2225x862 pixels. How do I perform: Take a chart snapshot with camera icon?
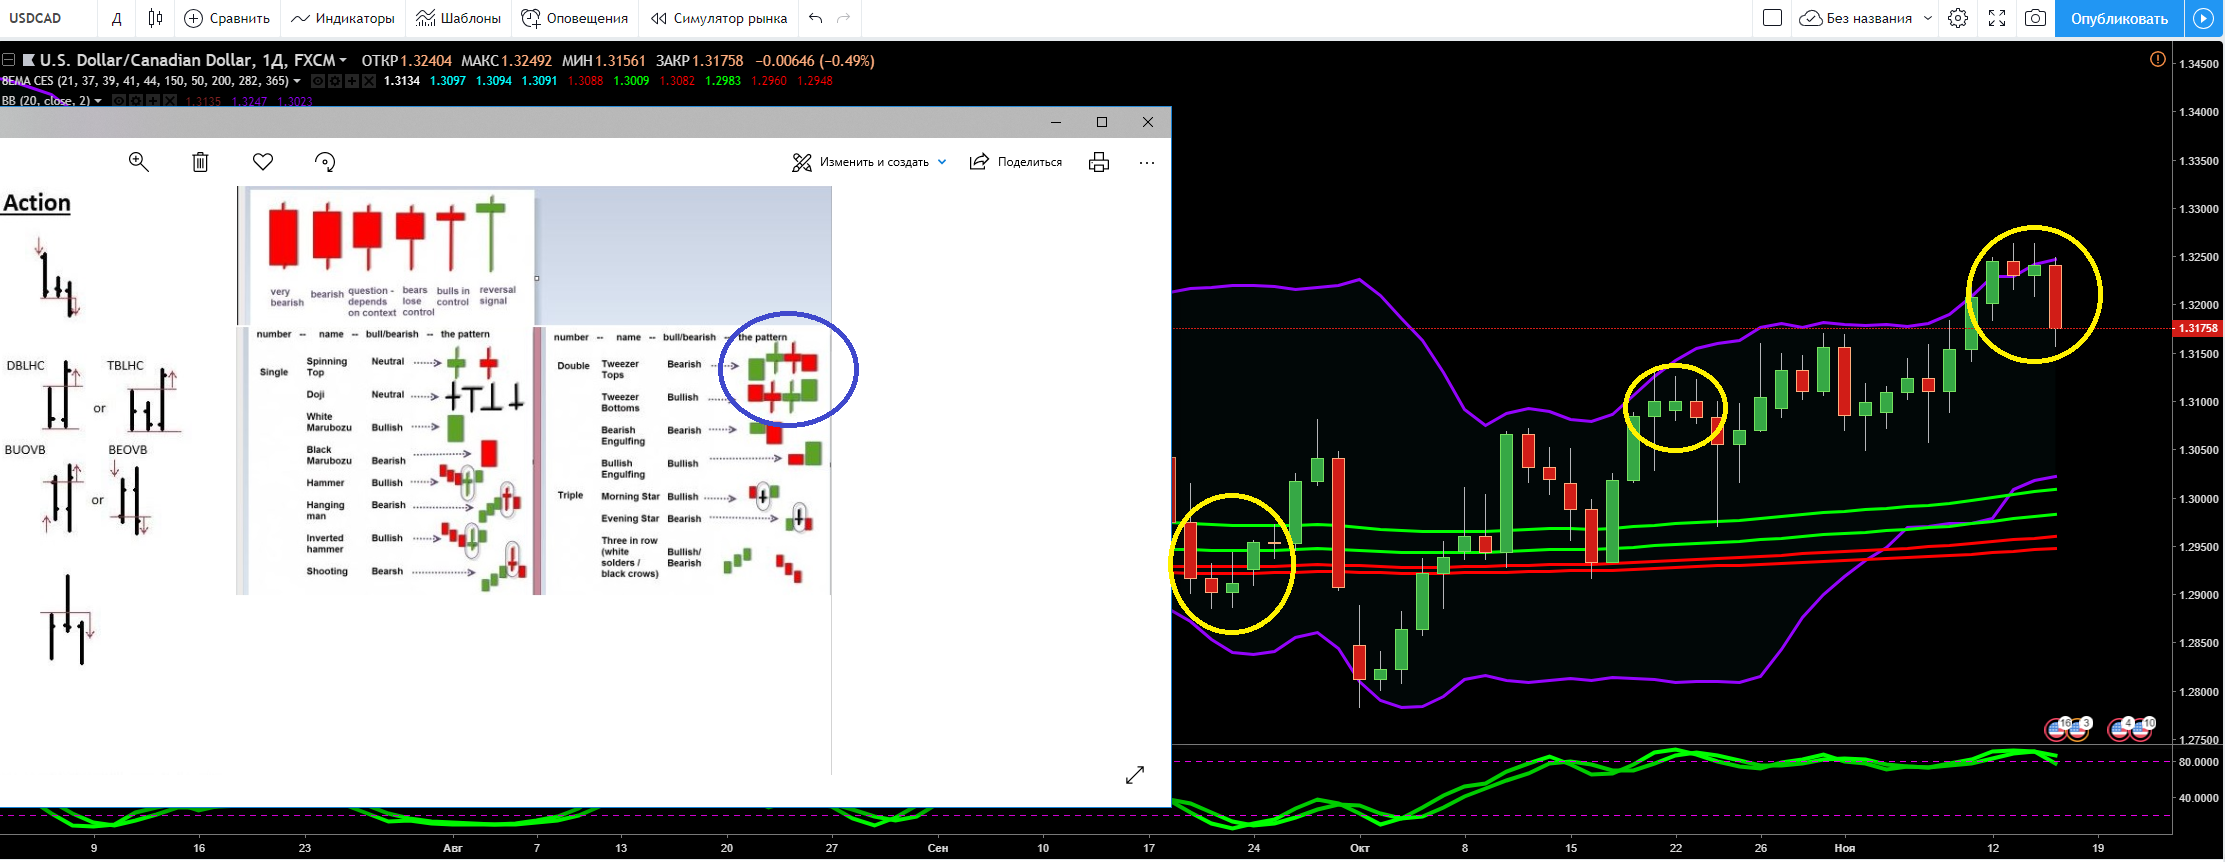[2035, 18]
